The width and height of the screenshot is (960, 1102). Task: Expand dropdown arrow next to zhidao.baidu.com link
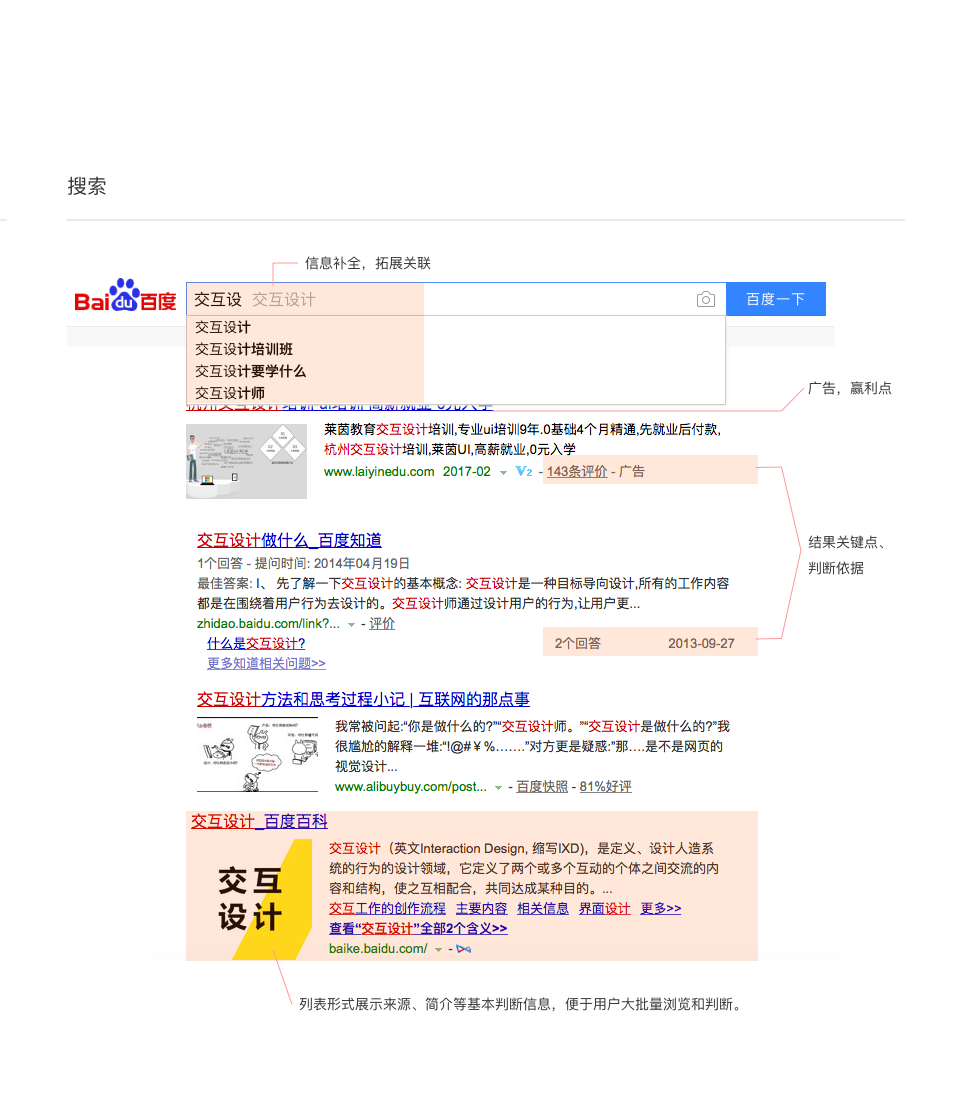point(351,625)
